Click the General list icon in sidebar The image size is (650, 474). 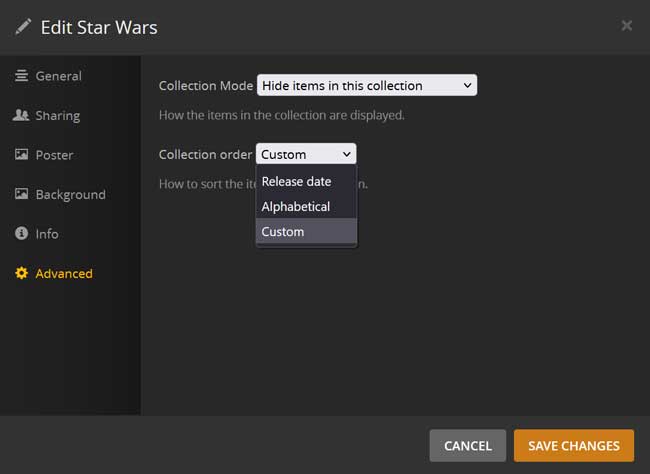21,76
